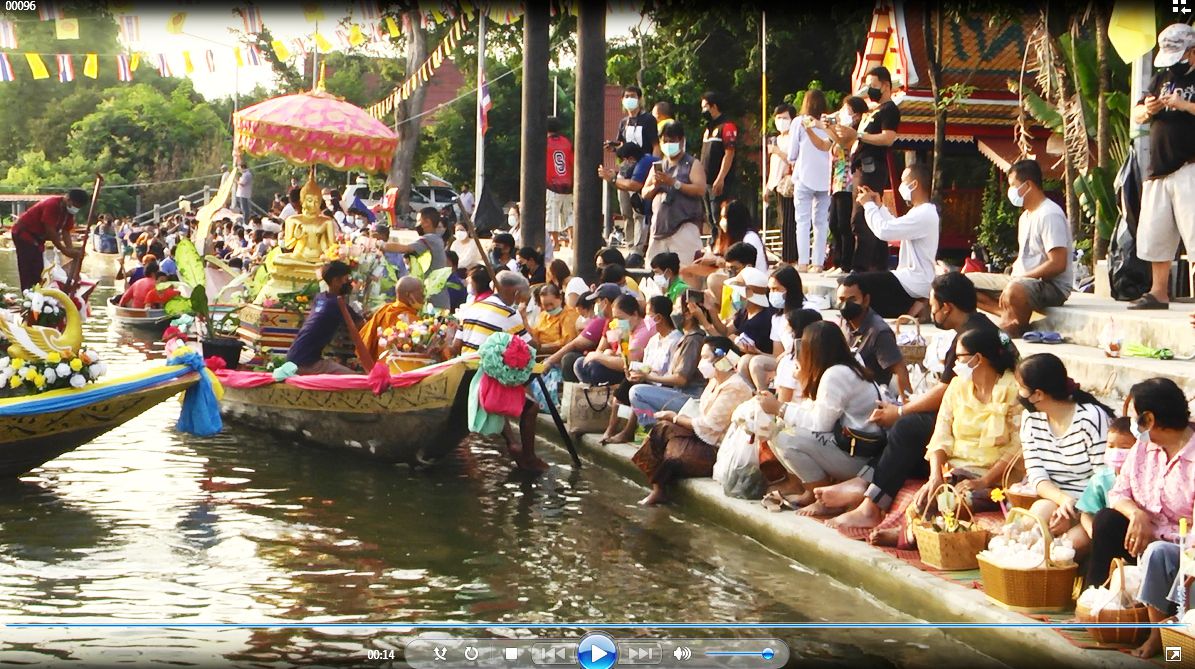Turn on shuffle playback
The image size is (1195, 669).
(x=440, y=654)
